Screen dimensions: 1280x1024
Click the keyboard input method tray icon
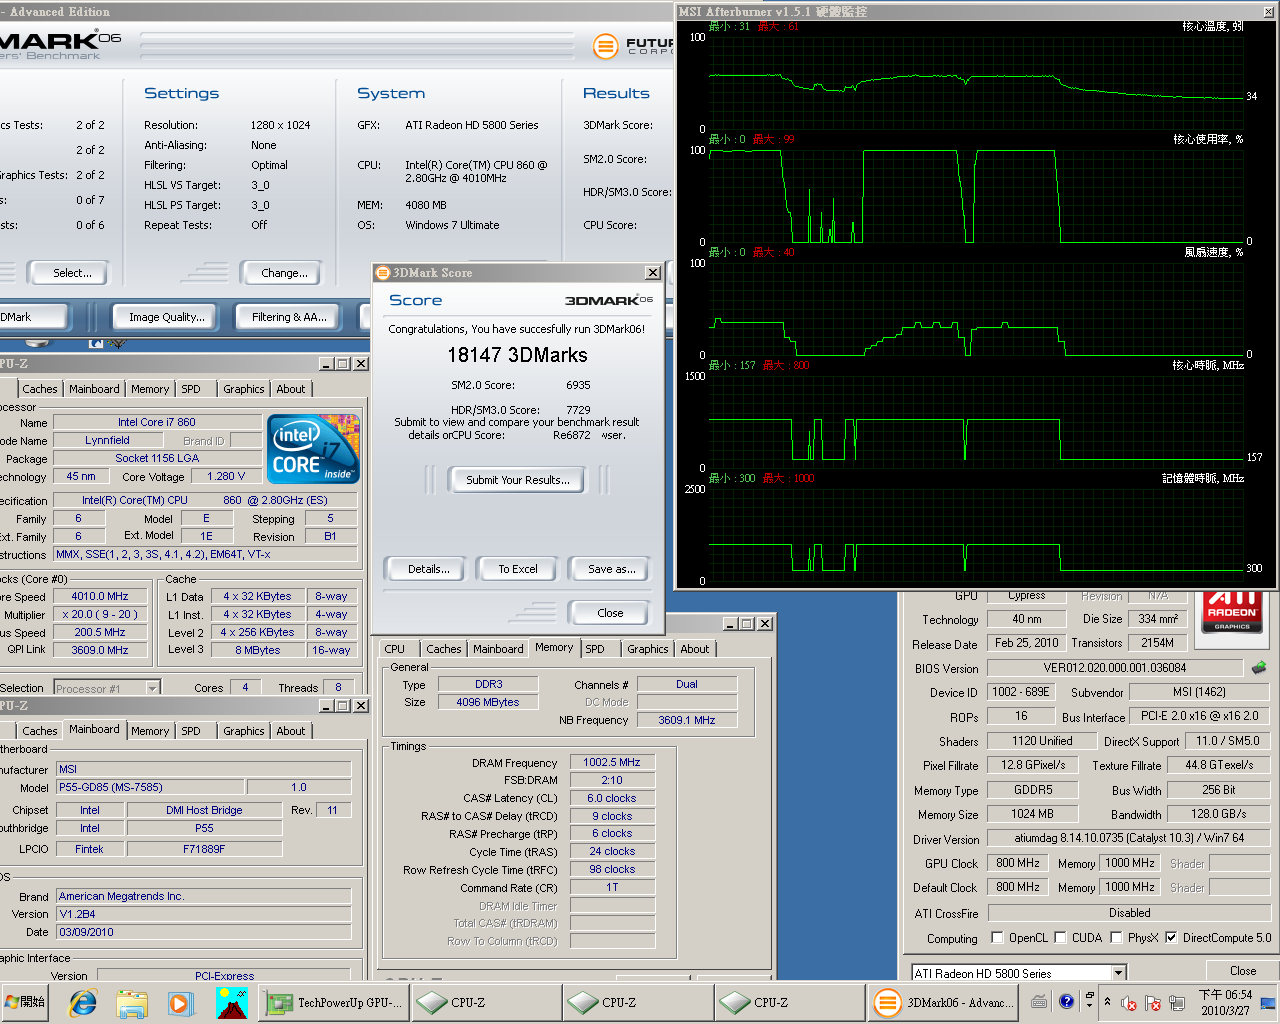click(x=1040, y=1001)
